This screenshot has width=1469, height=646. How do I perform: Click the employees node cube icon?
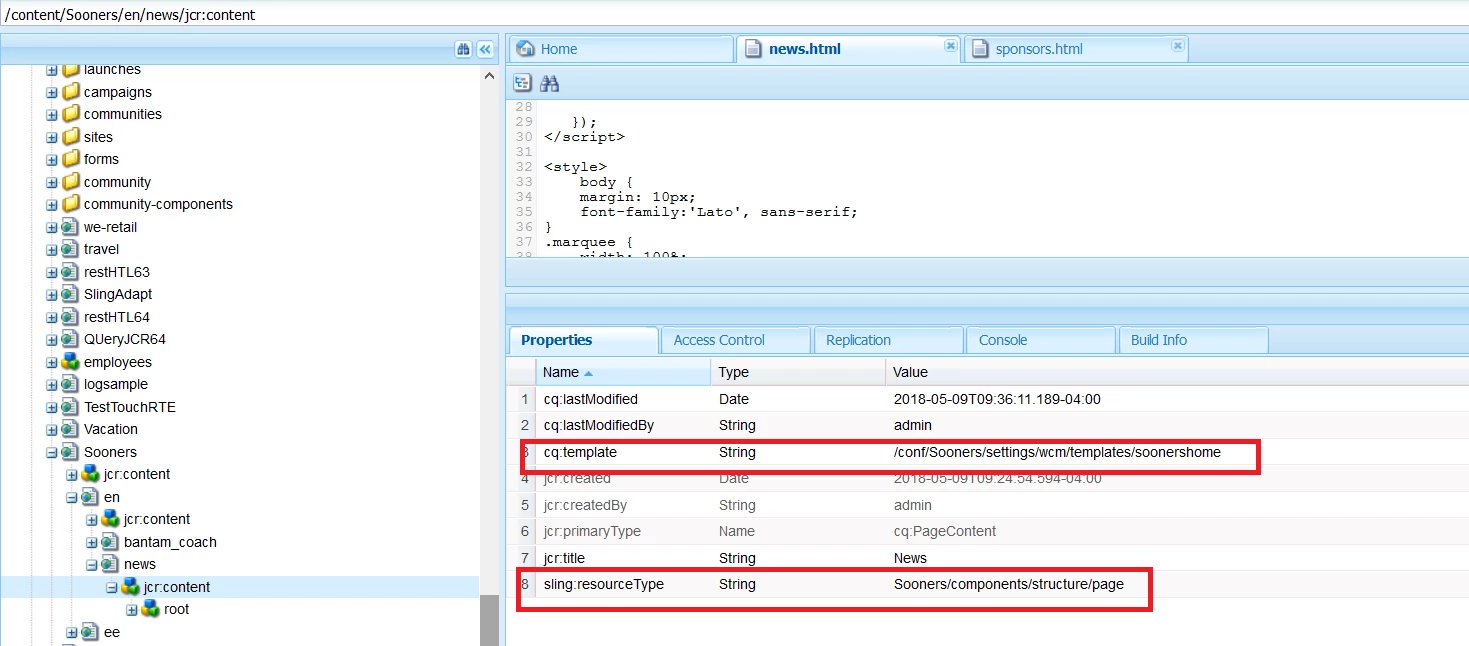point(70,362)
